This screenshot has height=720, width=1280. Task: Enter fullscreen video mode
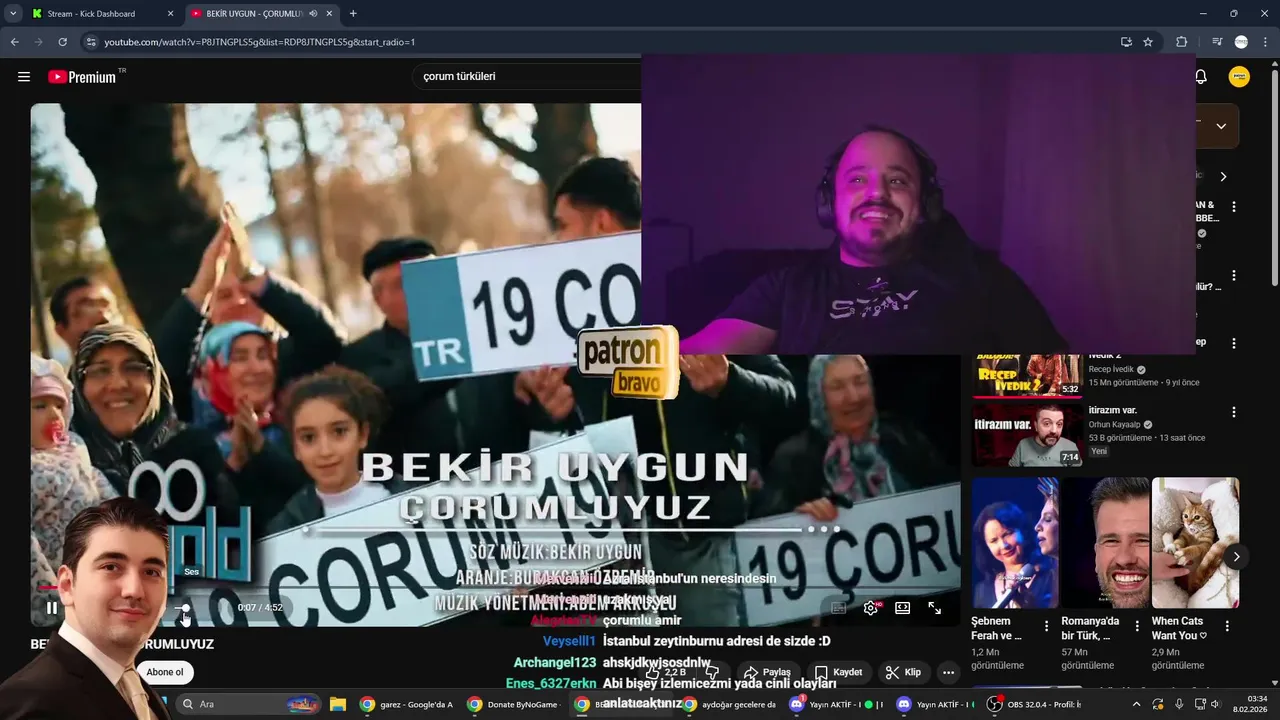[x=934, y=607]
